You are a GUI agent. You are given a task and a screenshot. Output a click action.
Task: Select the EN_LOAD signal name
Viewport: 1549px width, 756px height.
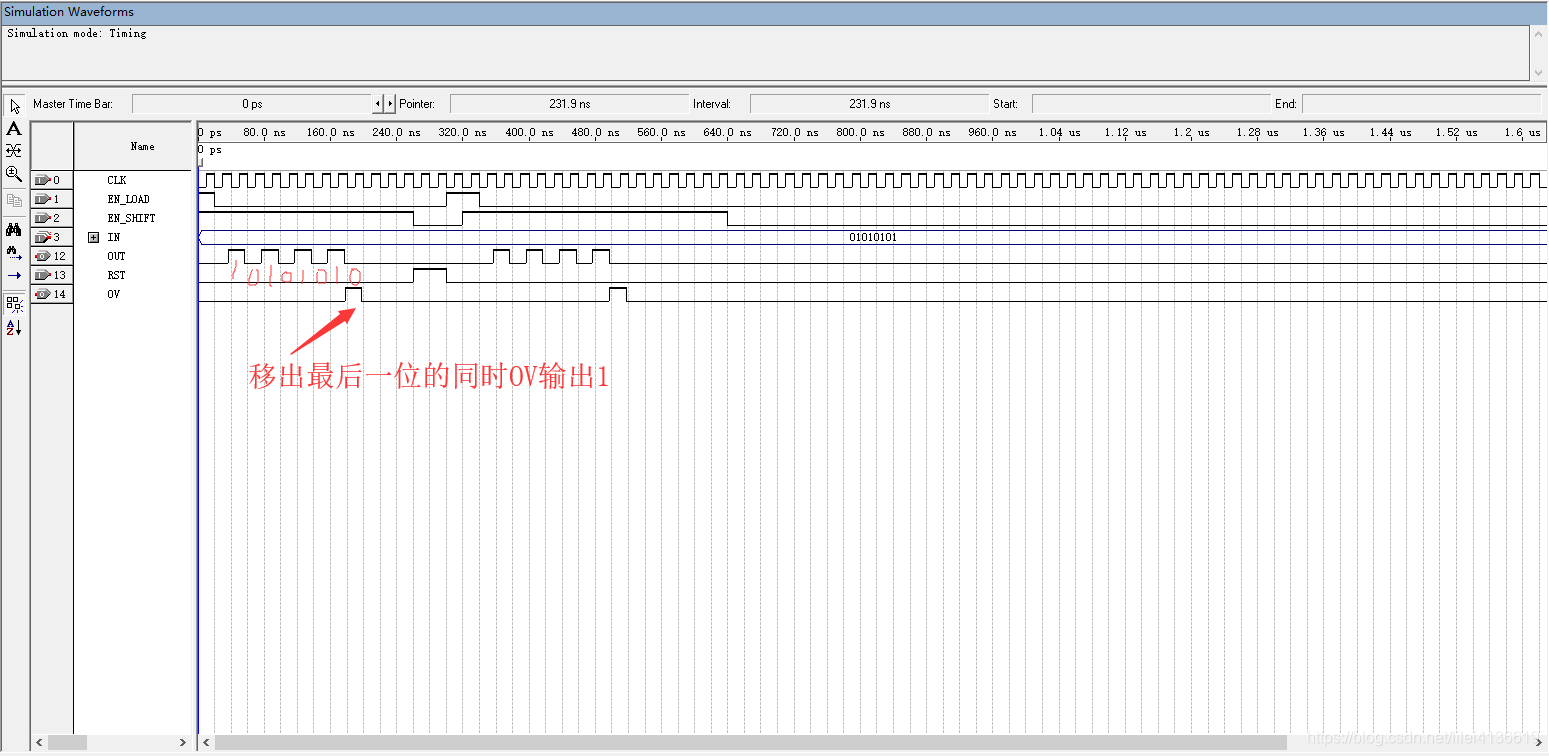click(128, 199)
